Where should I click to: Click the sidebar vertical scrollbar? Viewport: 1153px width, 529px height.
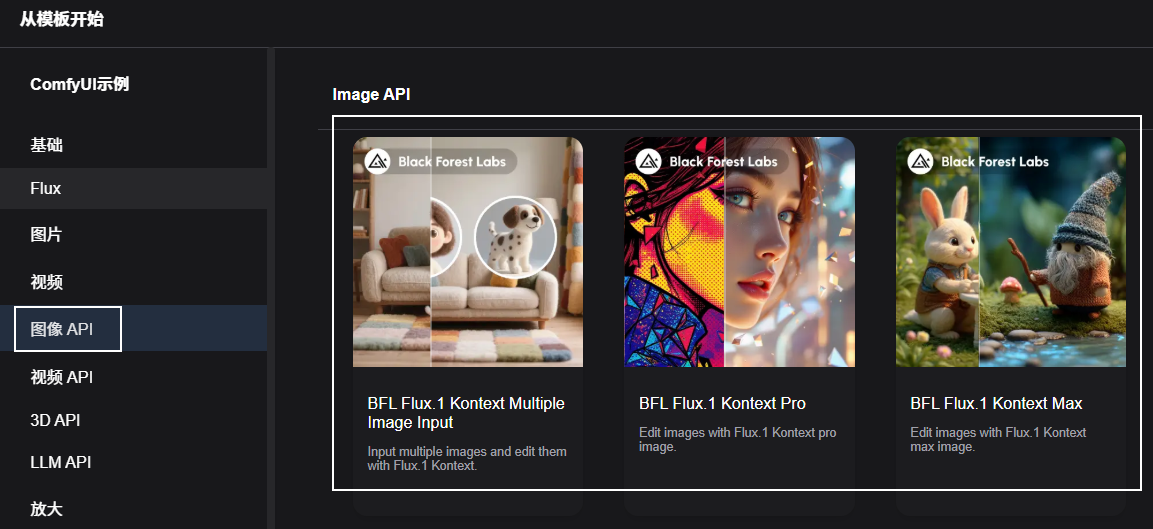click(271, 288)
